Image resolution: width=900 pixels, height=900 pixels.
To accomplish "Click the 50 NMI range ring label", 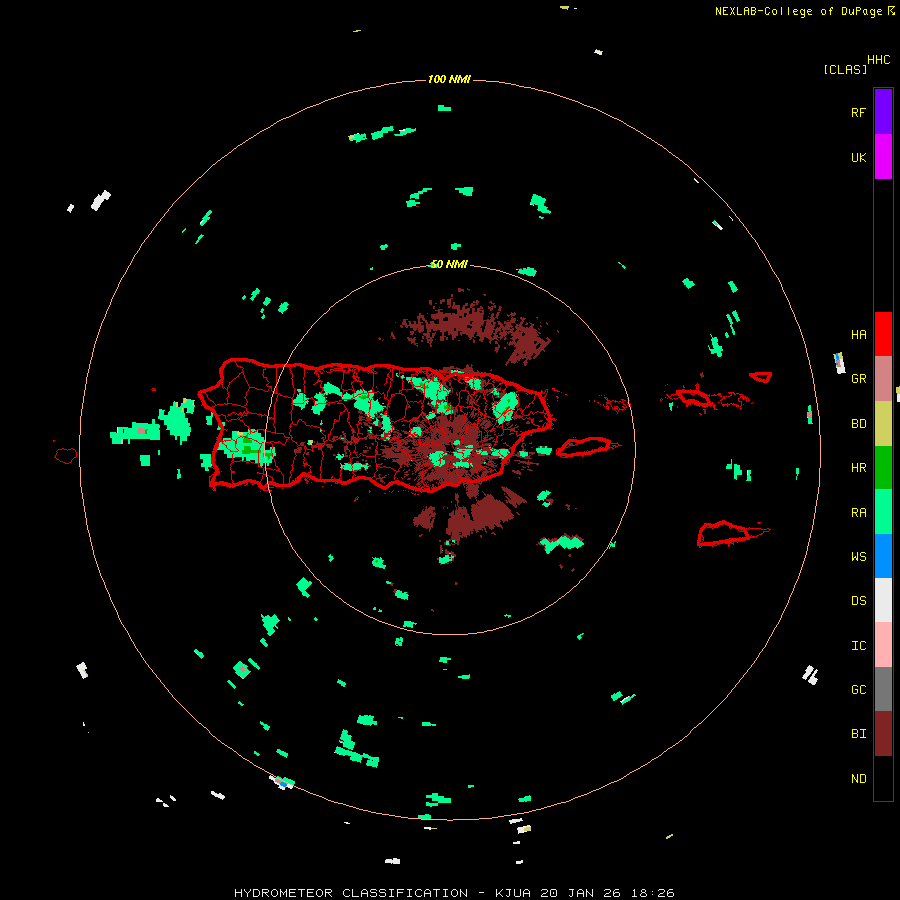I will click(449, 264).
